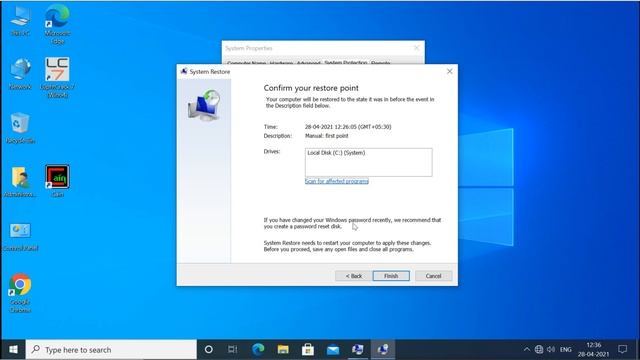Close the System Restore dialog

pos(449,71)
